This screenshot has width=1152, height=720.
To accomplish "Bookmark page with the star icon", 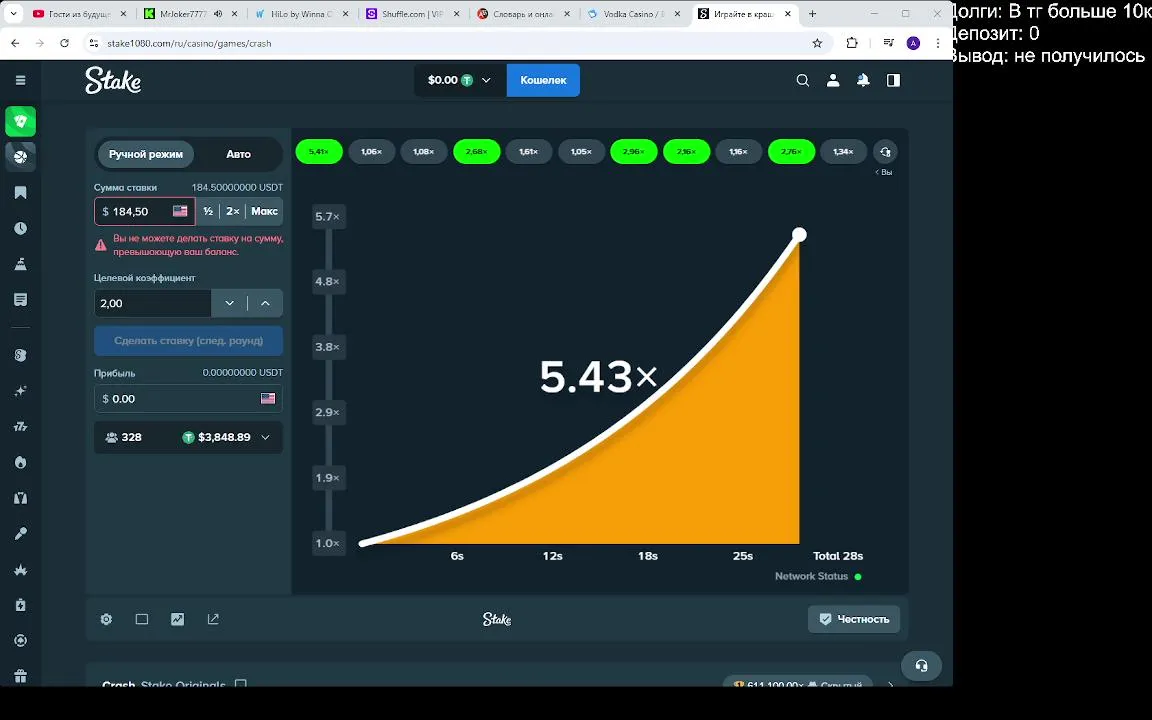I will [x=817, y=43].
